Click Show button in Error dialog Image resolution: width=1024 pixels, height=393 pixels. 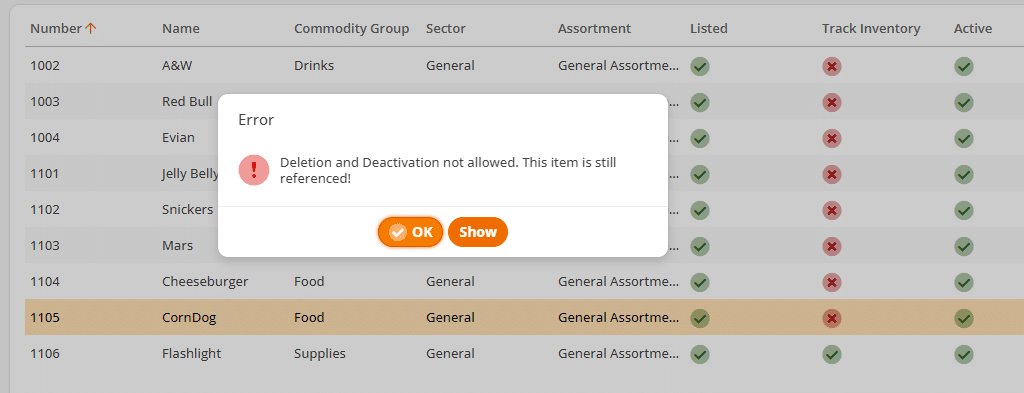click(477, 232)
